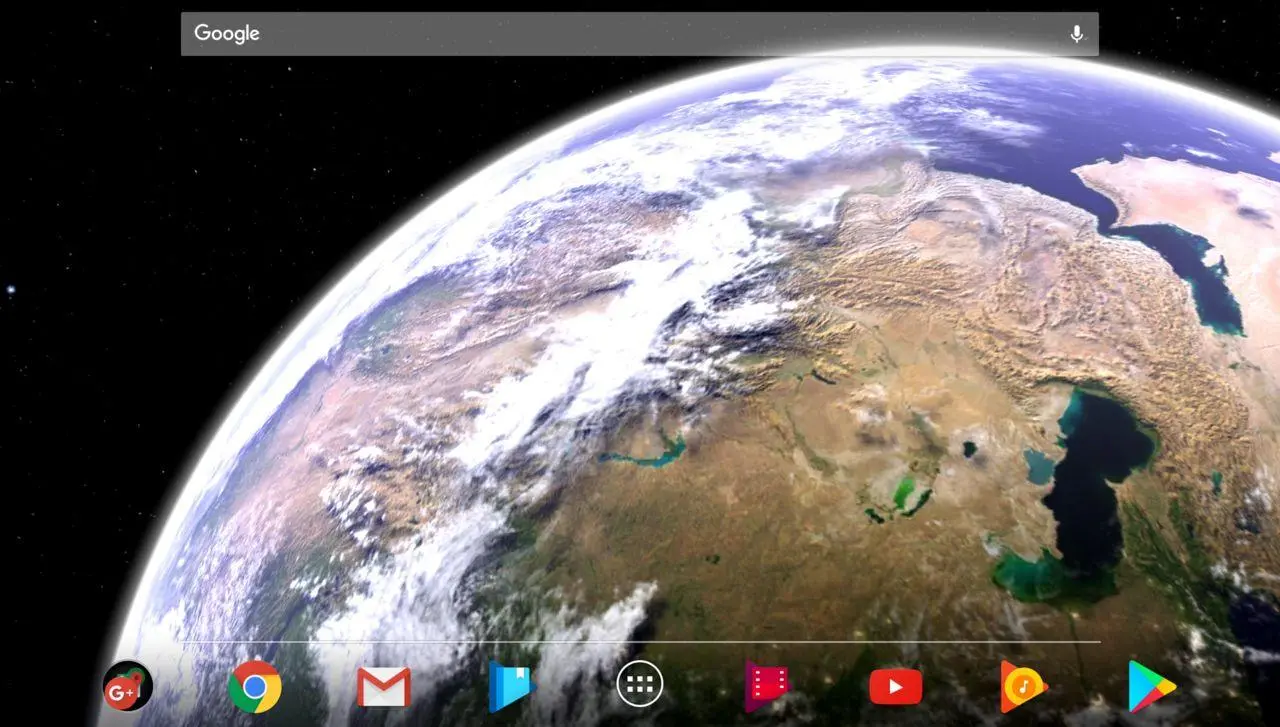Open the Gmail app
The width and height of the screenshot is (1280, 727).
click(x=384, y=687)
